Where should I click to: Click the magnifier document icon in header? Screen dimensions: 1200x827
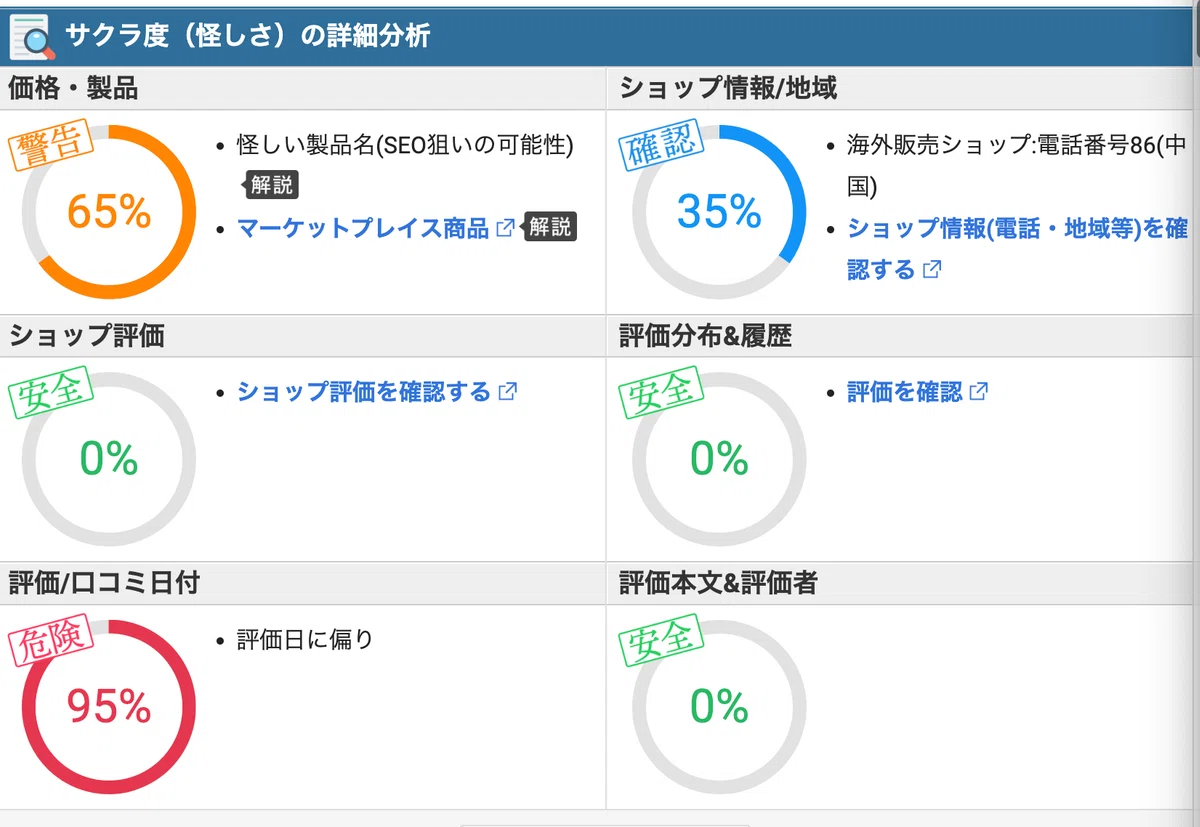tap(32, 36)
